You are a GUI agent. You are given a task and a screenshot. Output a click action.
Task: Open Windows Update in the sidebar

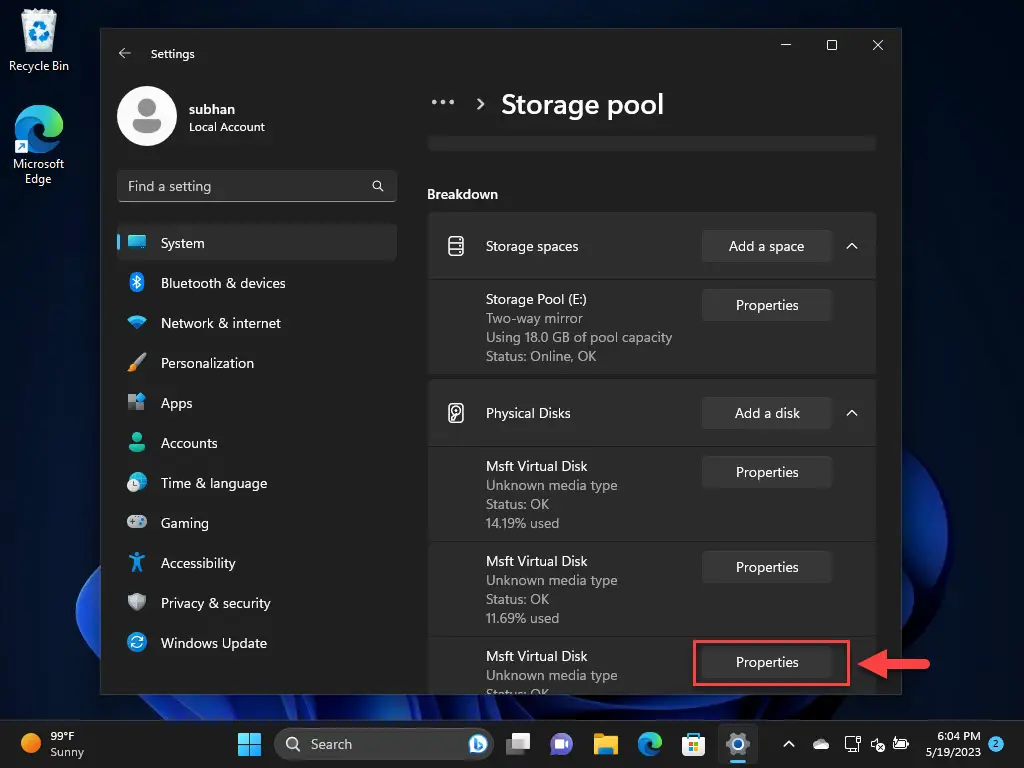(x=213, y=643)
